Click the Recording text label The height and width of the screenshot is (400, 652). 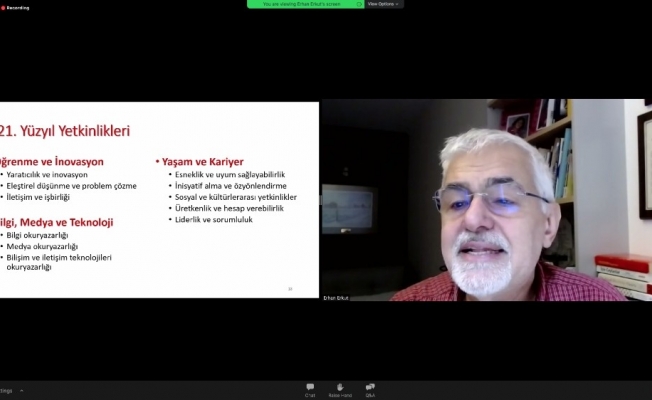click(x=19, y=7)
